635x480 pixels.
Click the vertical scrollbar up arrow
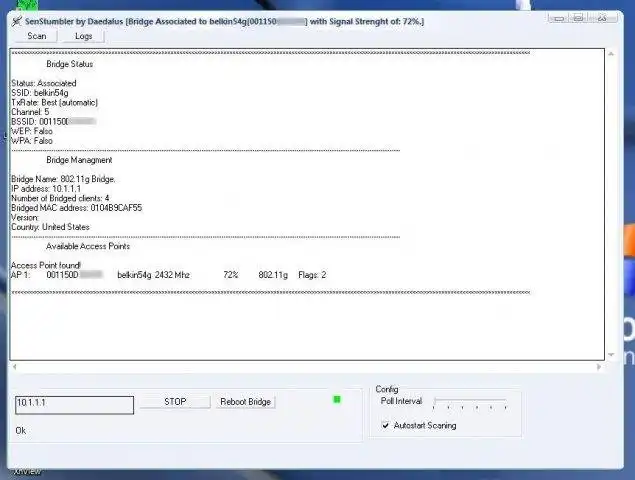[x=611, y=54]
